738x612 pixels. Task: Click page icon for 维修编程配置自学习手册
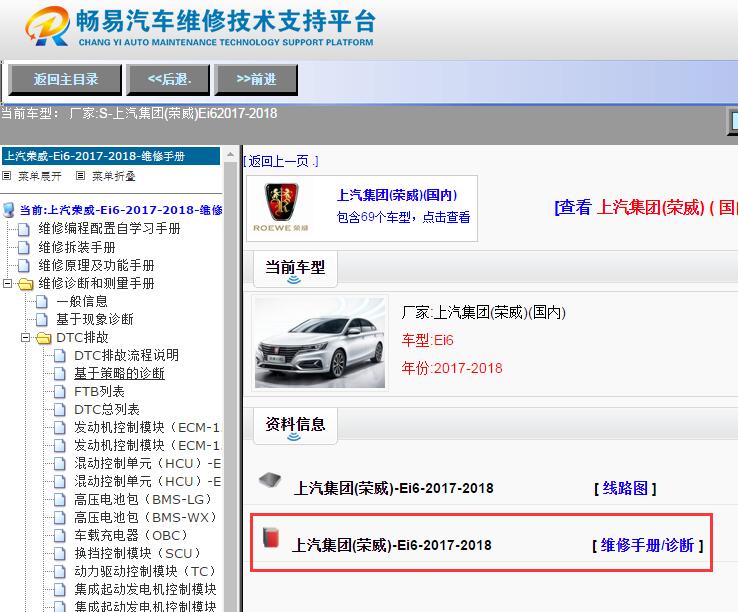click(x=24, y=229)
